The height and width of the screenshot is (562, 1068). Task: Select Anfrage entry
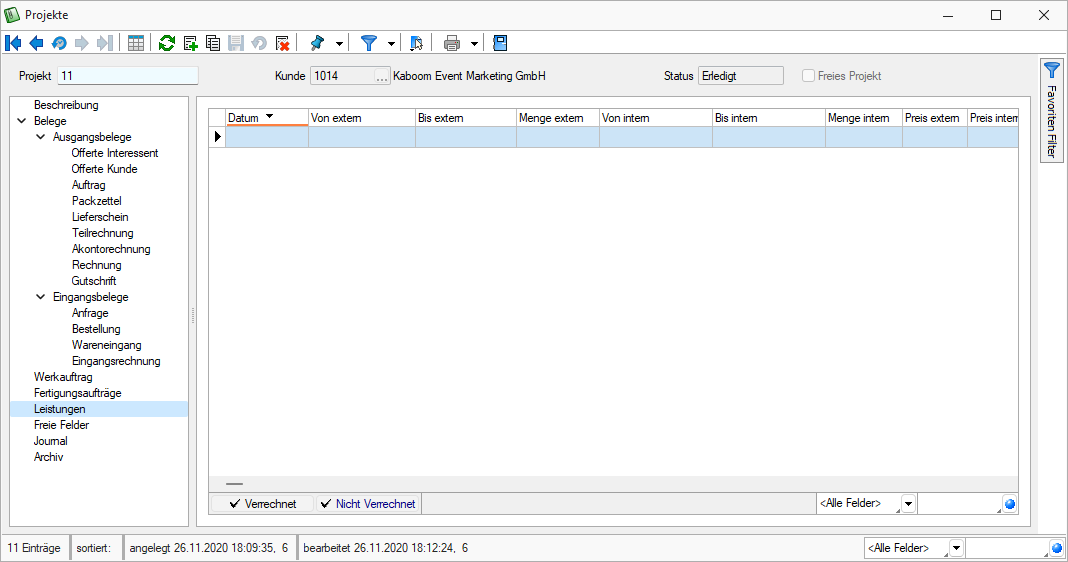tap(90, 313)
